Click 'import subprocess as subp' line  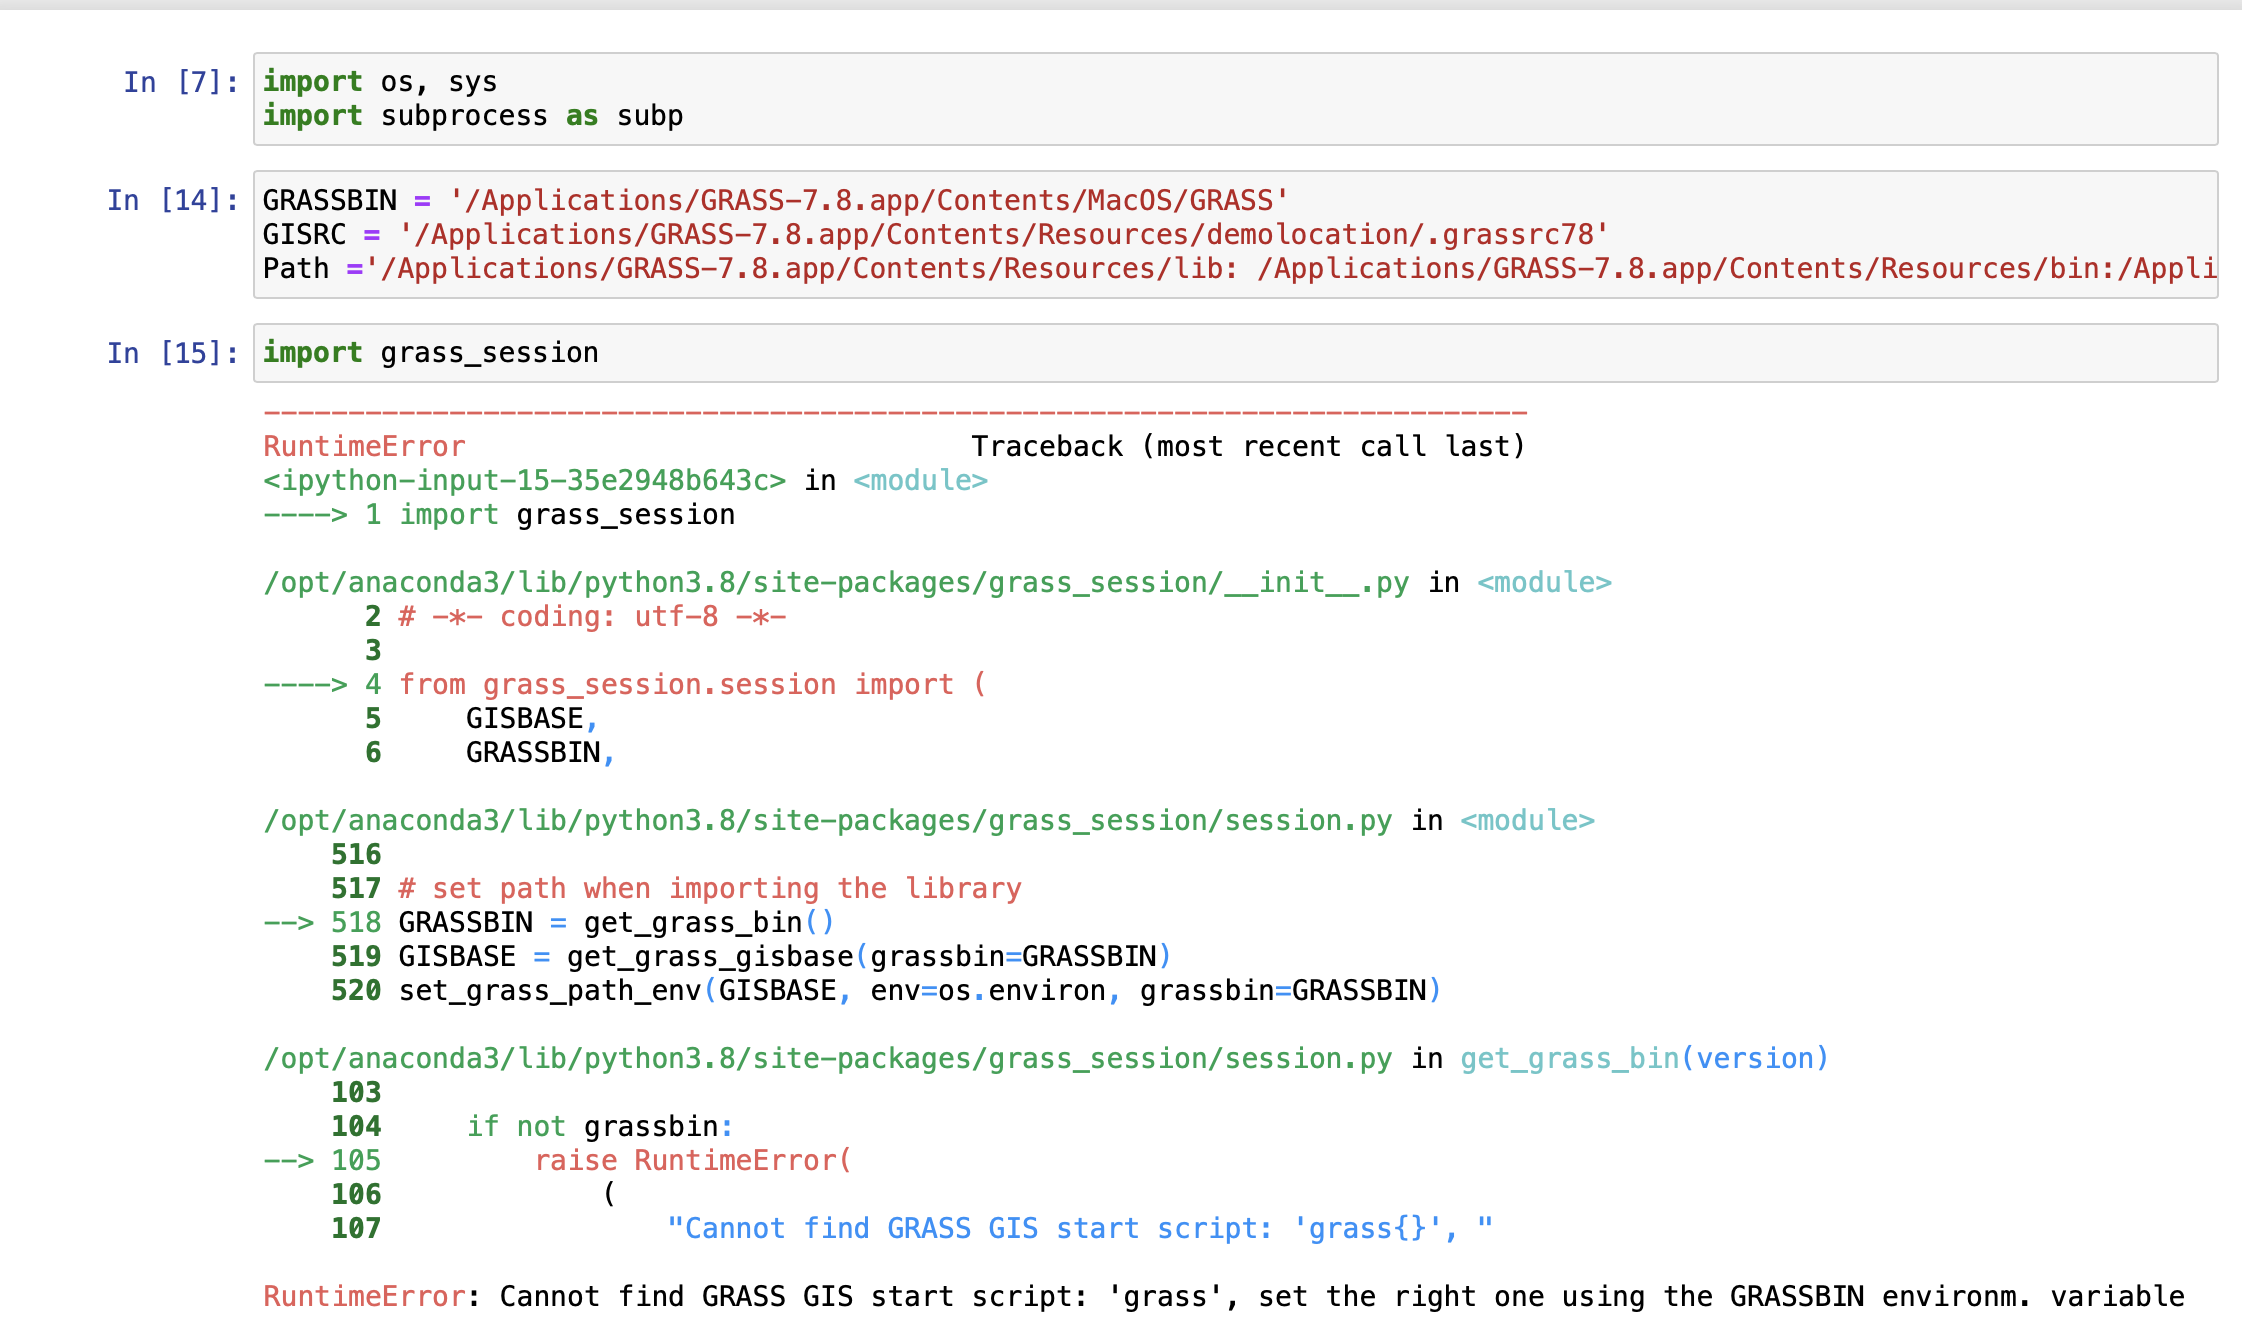[473, 116]
